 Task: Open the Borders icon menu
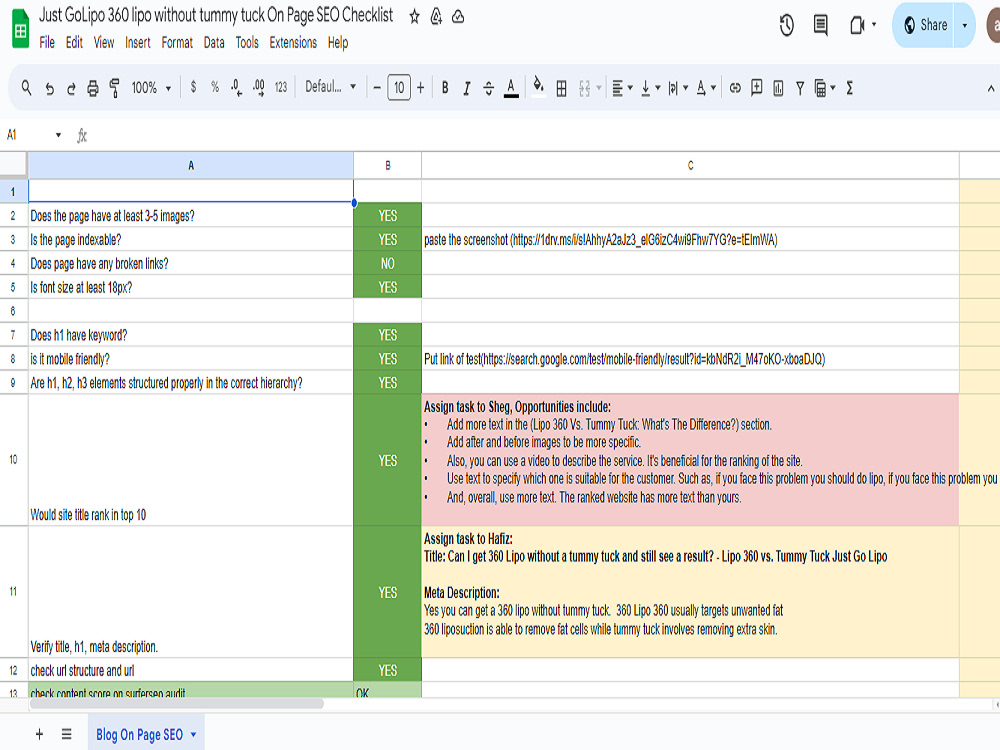(x=561, y=88)
